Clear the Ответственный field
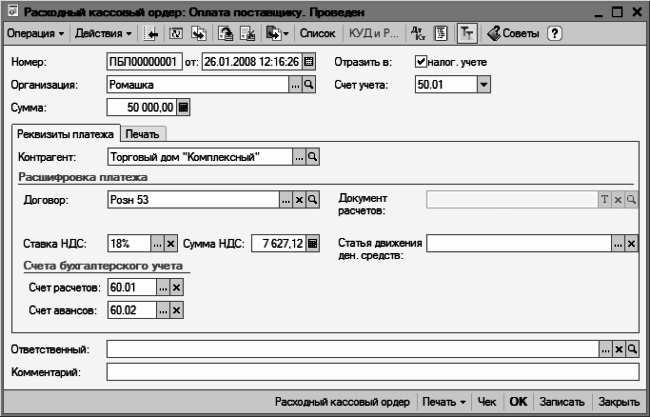This screenshot has width=650, height=417. coord(619,349)
